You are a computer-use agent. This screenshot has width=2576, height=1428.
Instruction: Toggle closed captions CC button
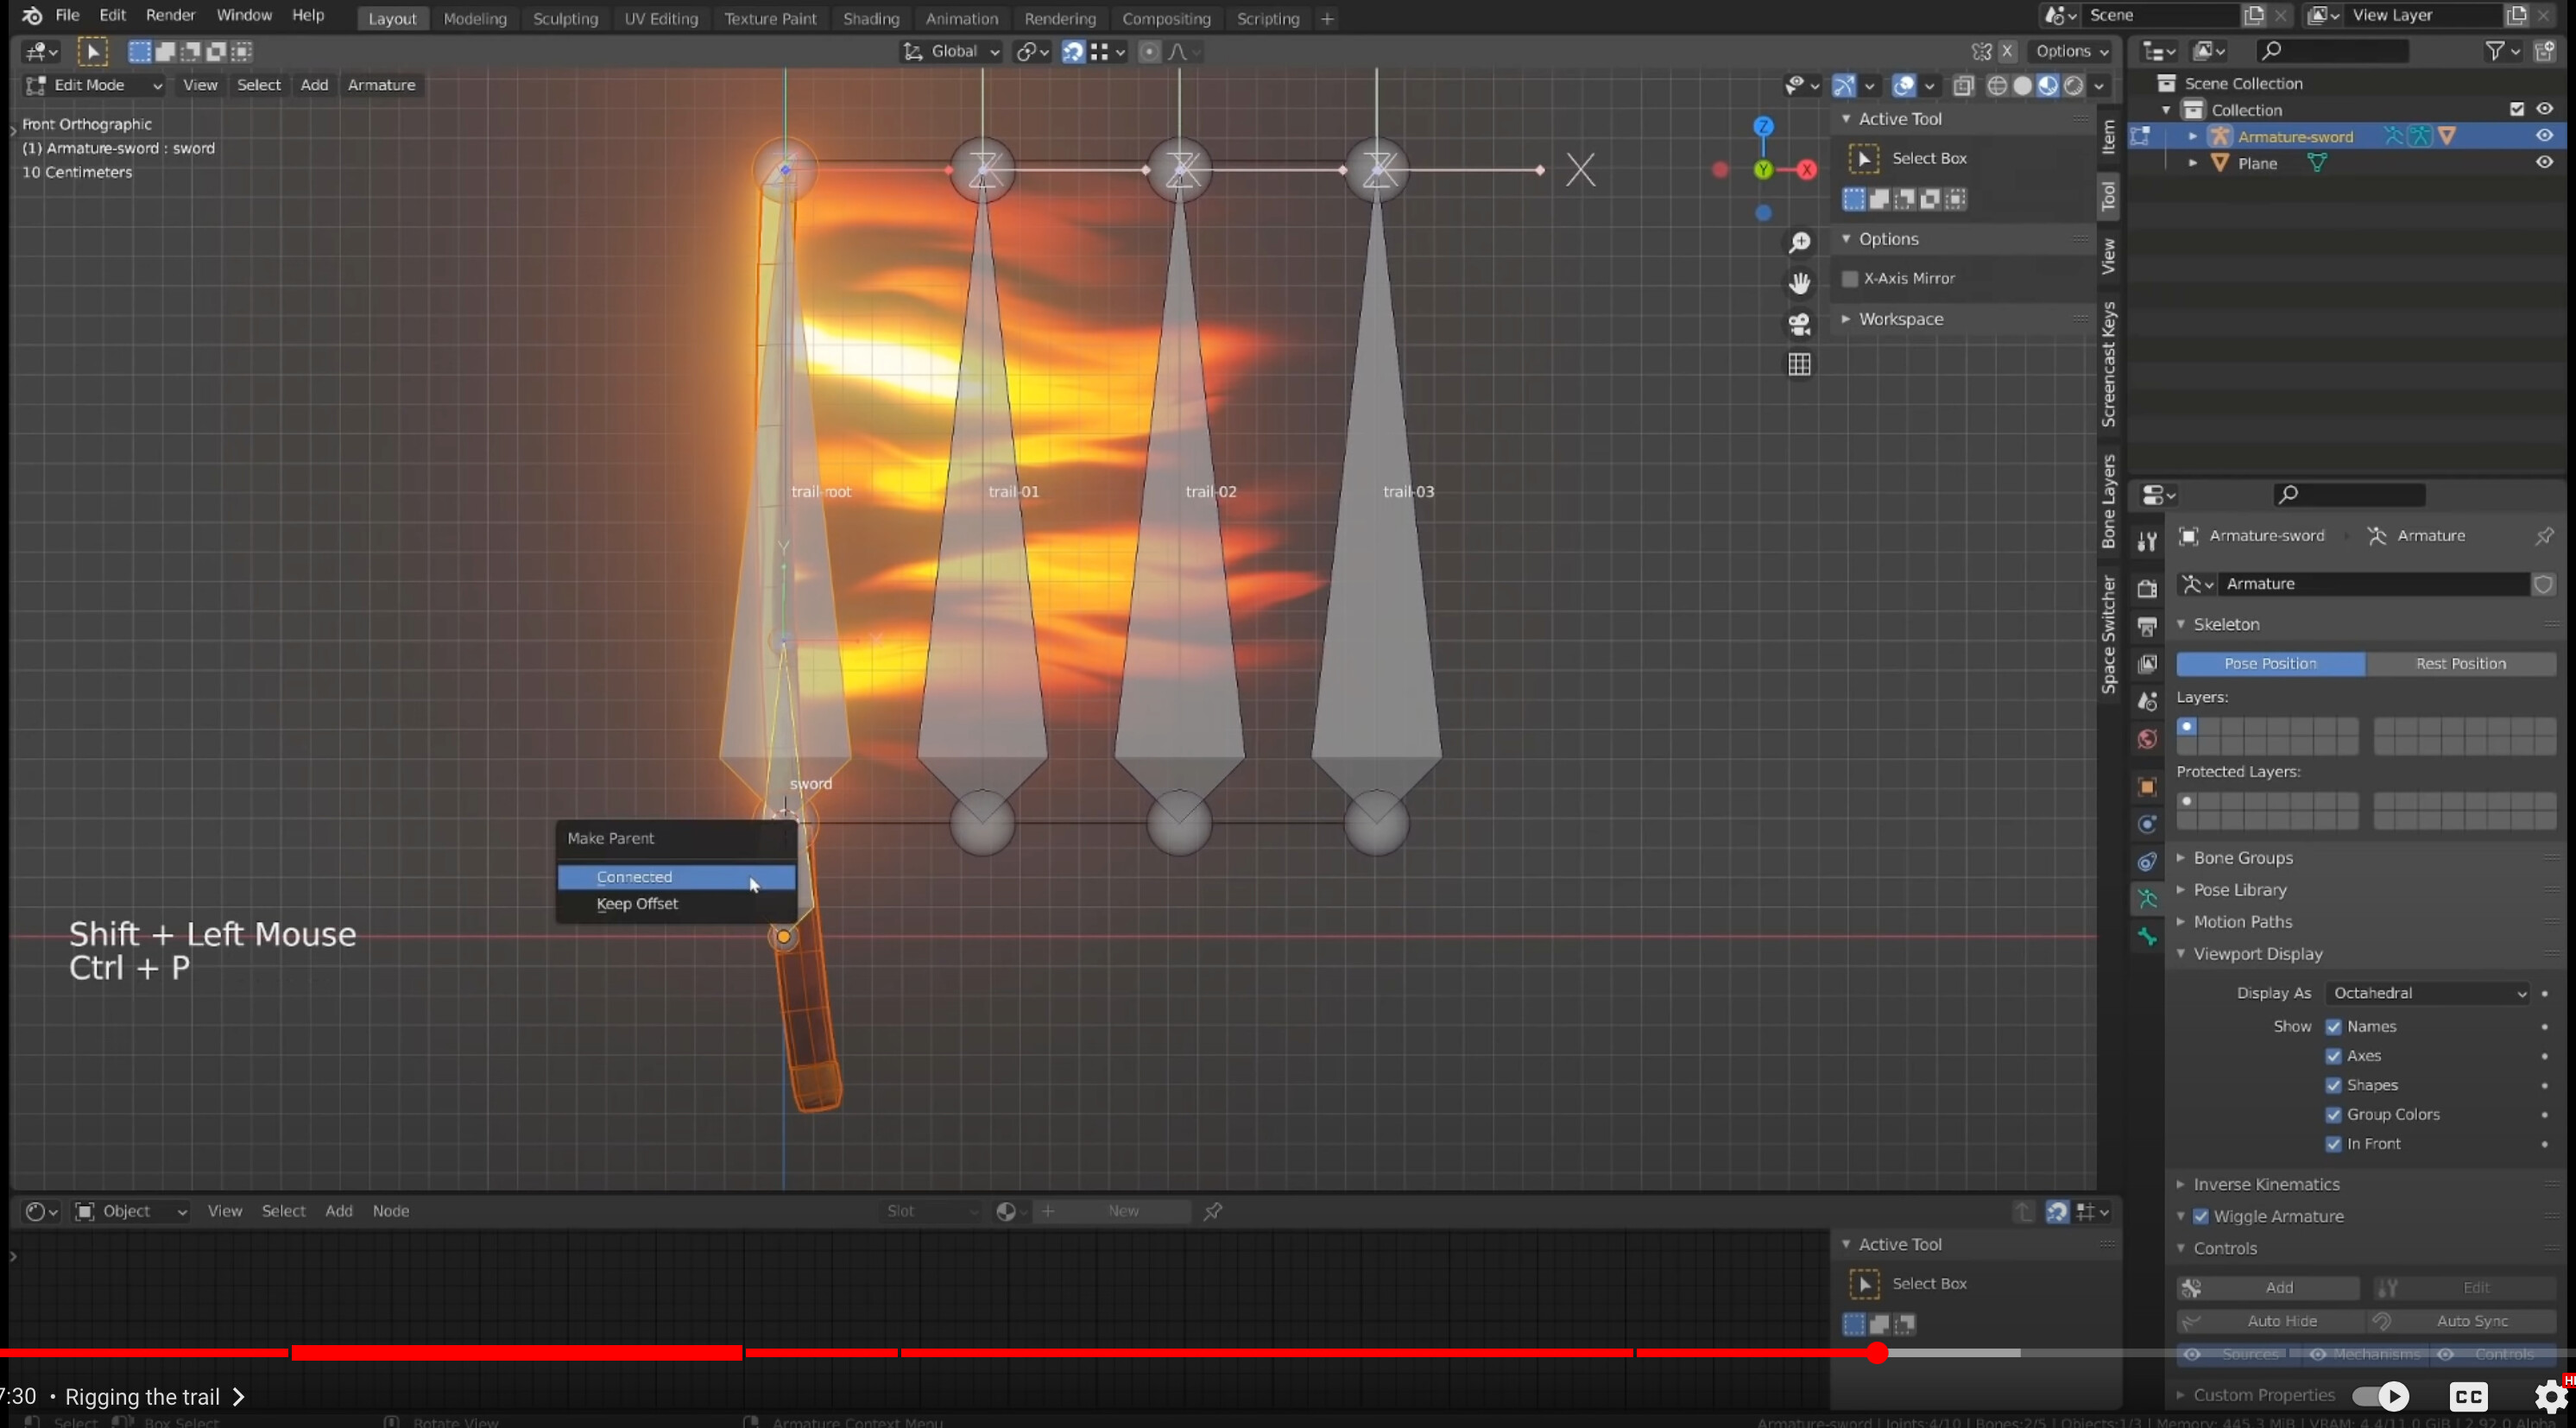point(2469,1396)
